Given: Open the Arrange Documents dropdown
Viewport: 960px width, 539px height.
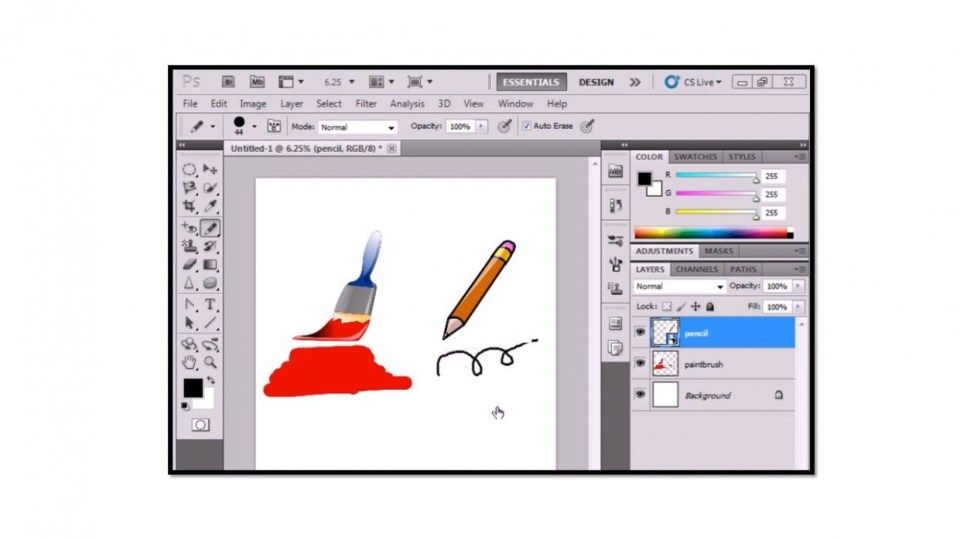Looking at the screenshot, I should 381,81.
